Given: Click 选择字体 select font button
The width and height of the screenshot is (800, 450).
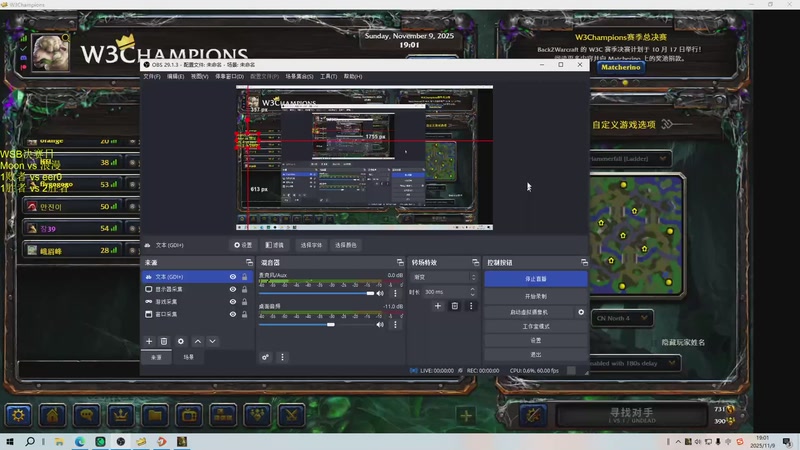Looking at the screenshot, I should pyautogui.click(x=311, y=245).
